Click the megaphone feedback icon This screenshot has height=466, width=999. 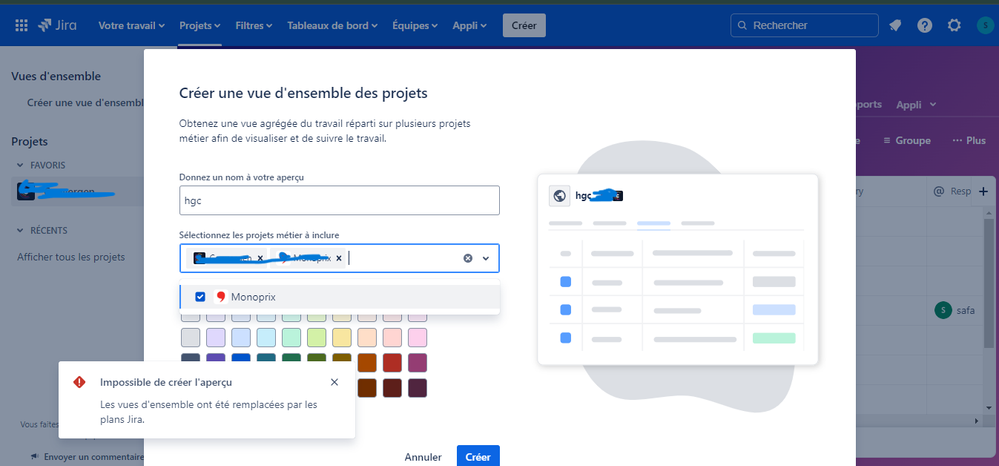[x=34, y=456]
